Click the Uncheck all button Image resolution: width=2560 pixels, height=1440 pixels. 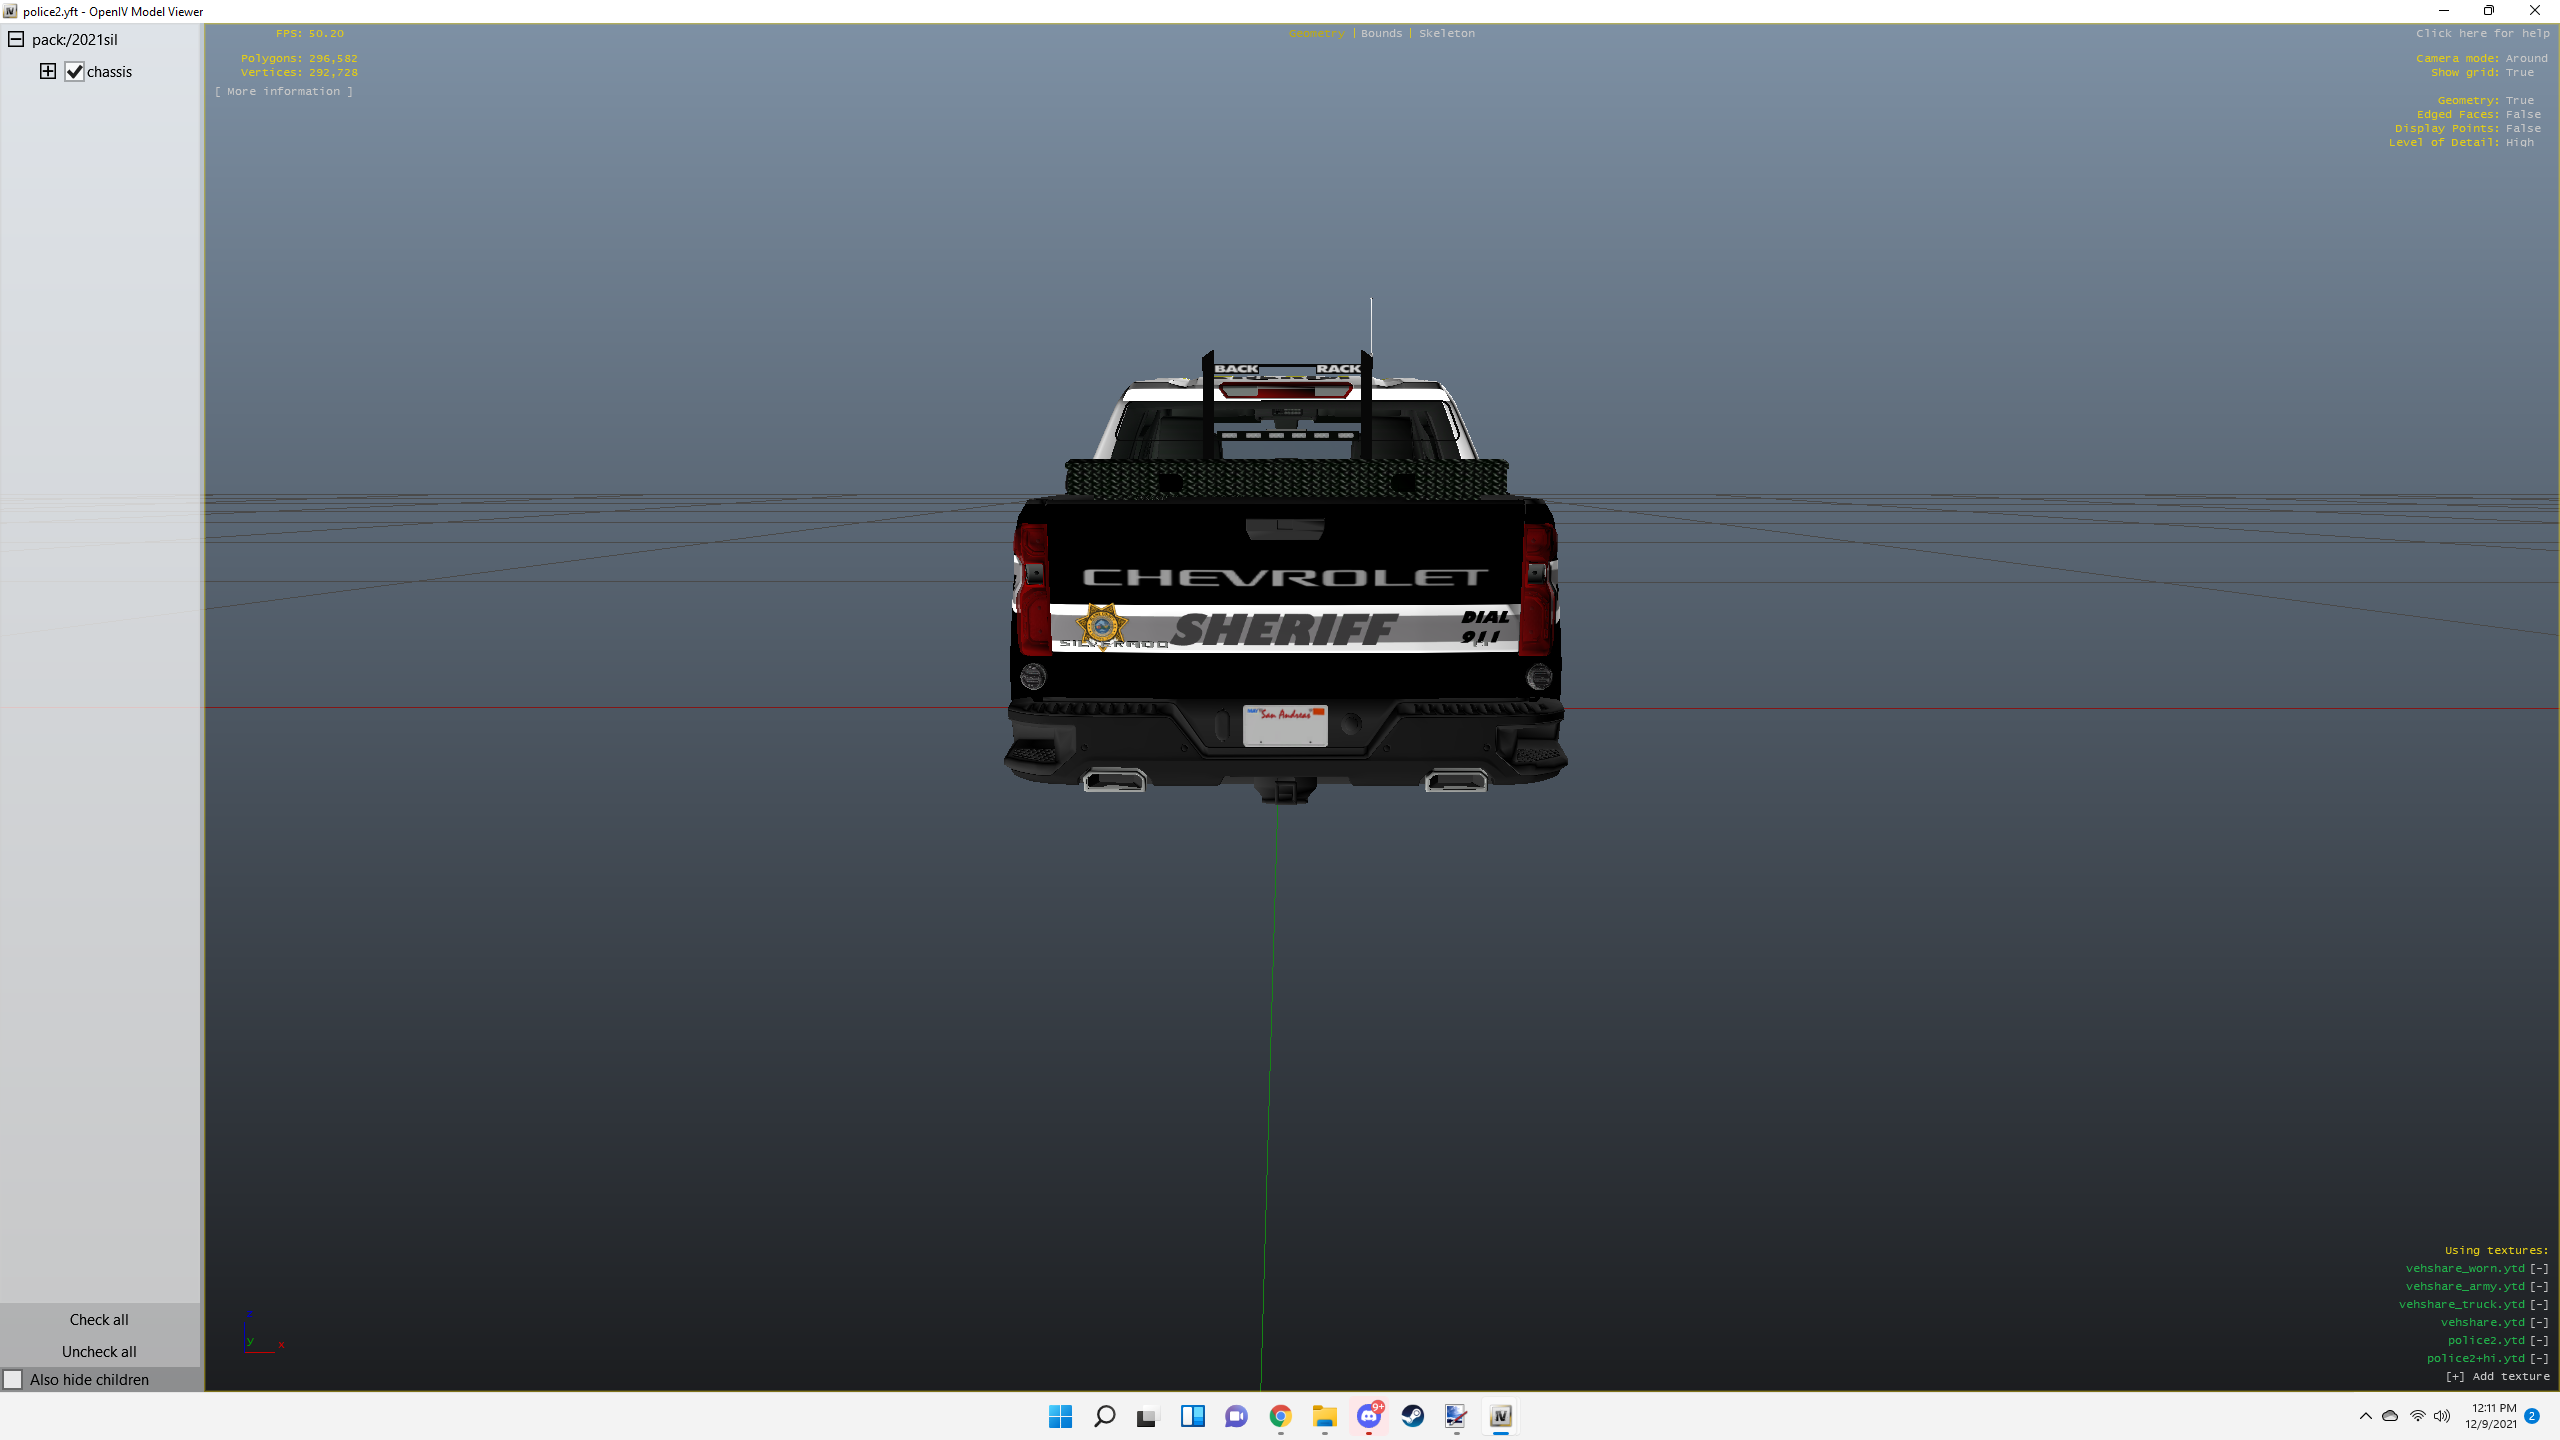pos(99,1352)
